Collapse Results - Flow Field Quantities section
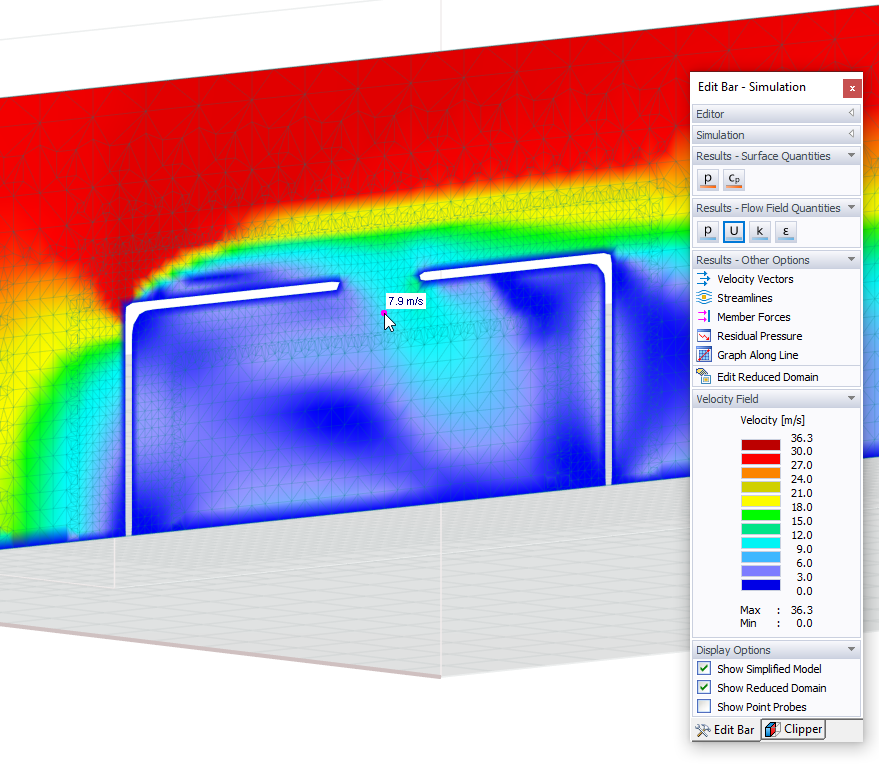This screenshot has height=765, width=879. 851,207
